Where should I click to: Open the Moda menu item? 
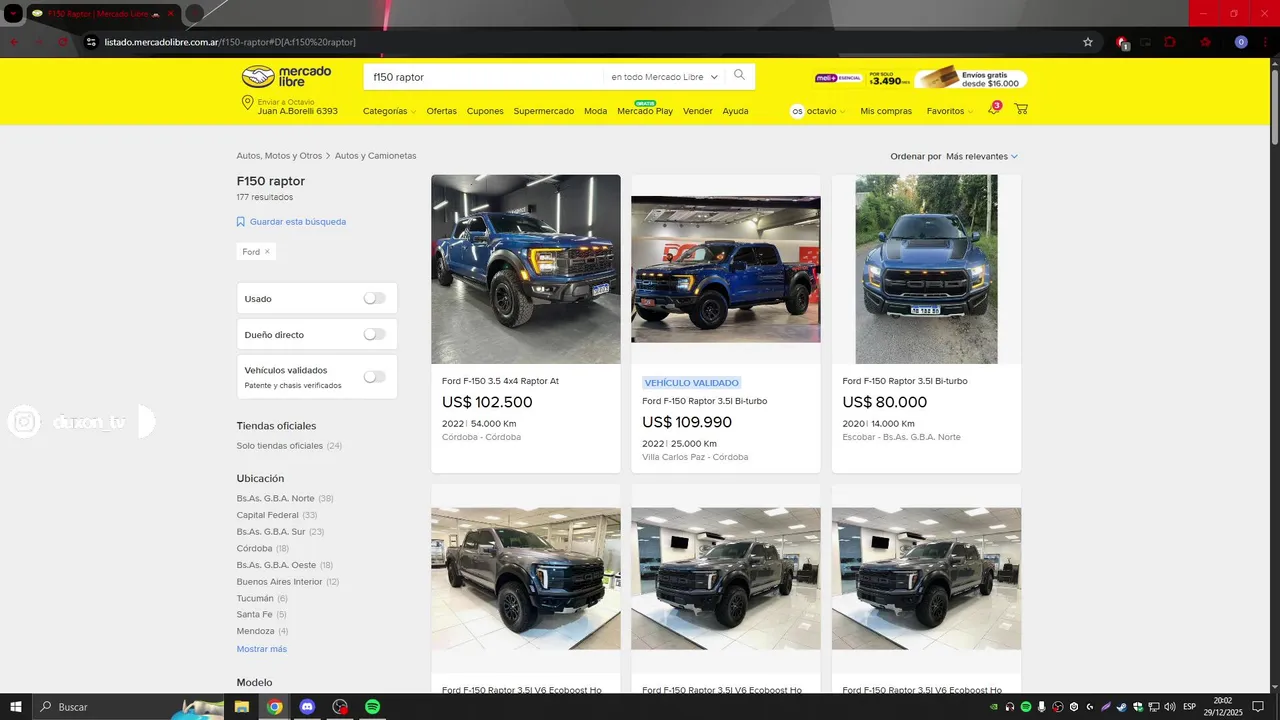coord(596,111)
